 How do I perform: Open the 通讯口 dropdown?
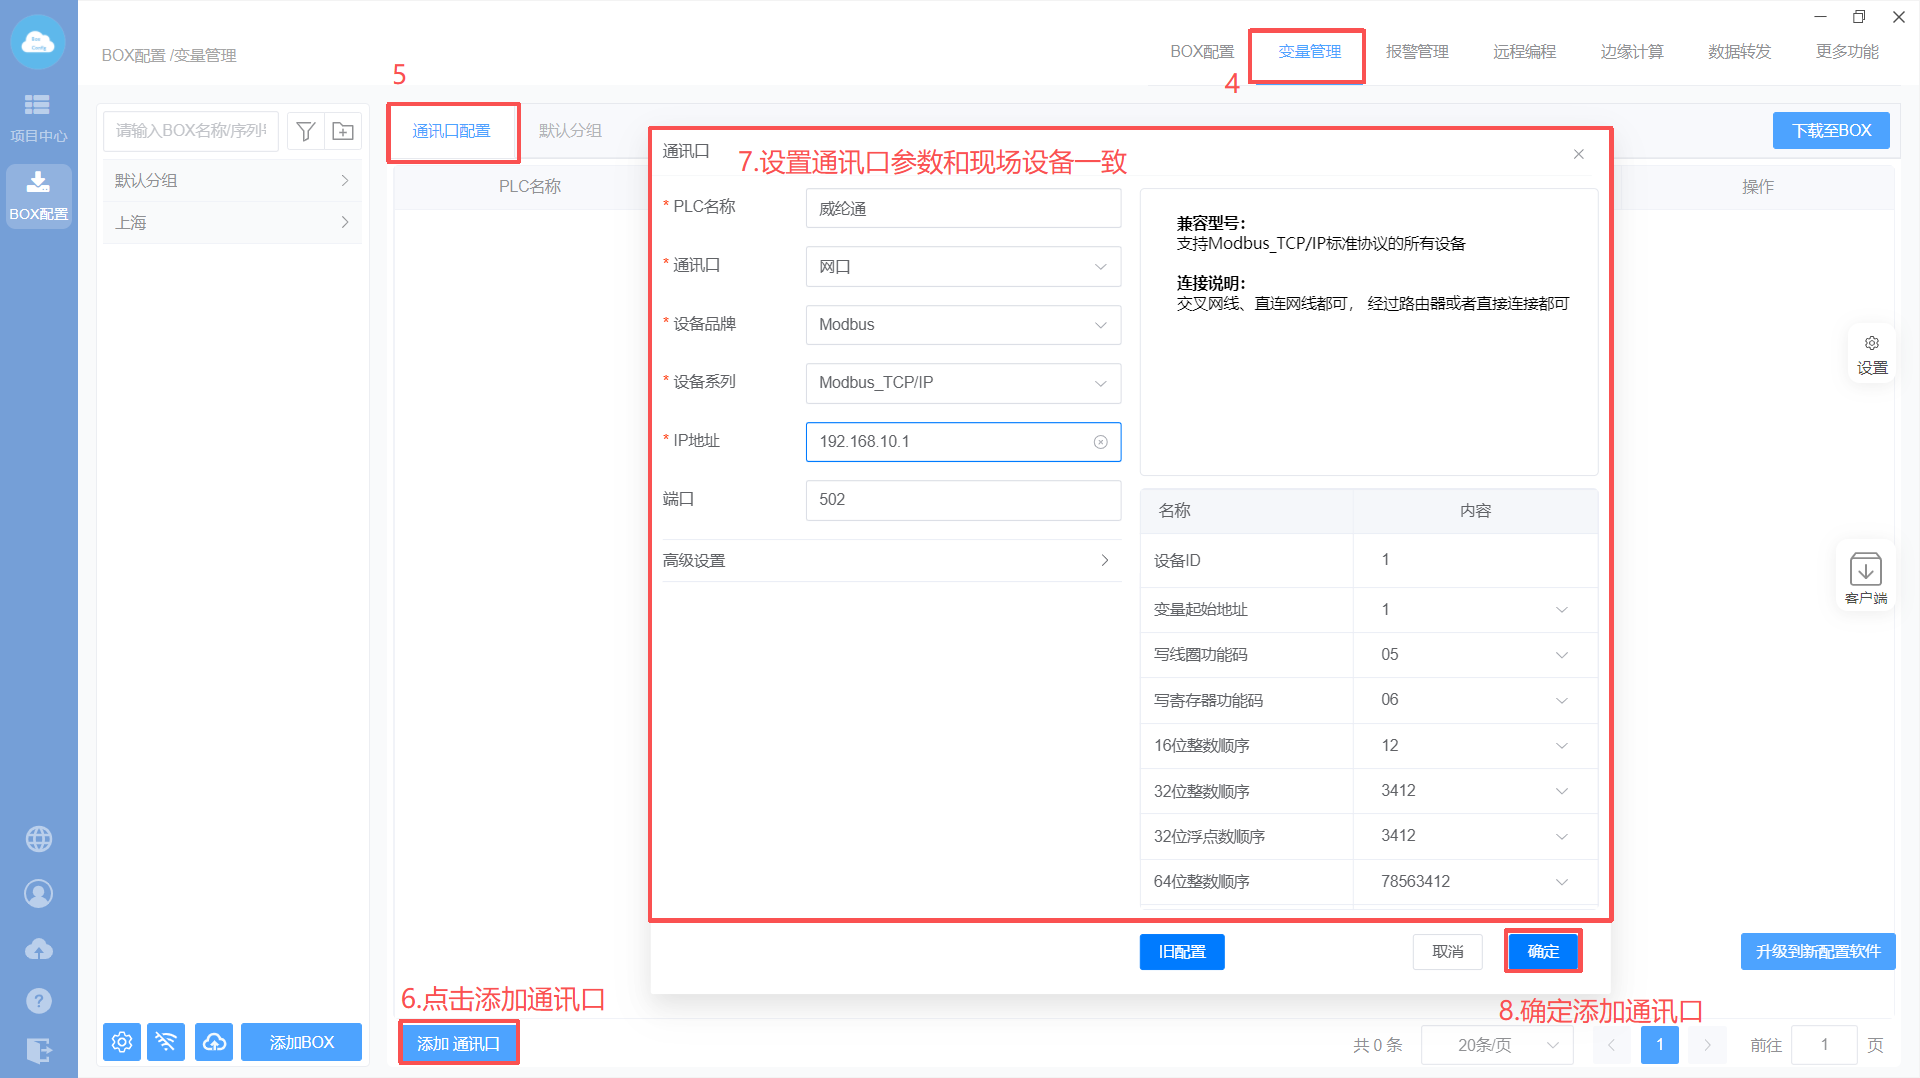962,267
